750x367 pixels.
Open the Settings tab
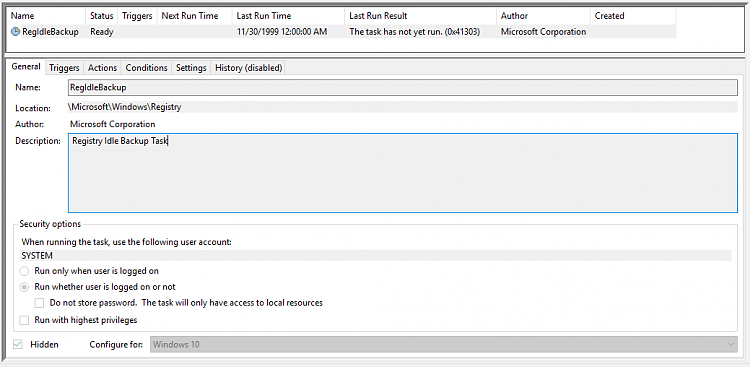191,68
